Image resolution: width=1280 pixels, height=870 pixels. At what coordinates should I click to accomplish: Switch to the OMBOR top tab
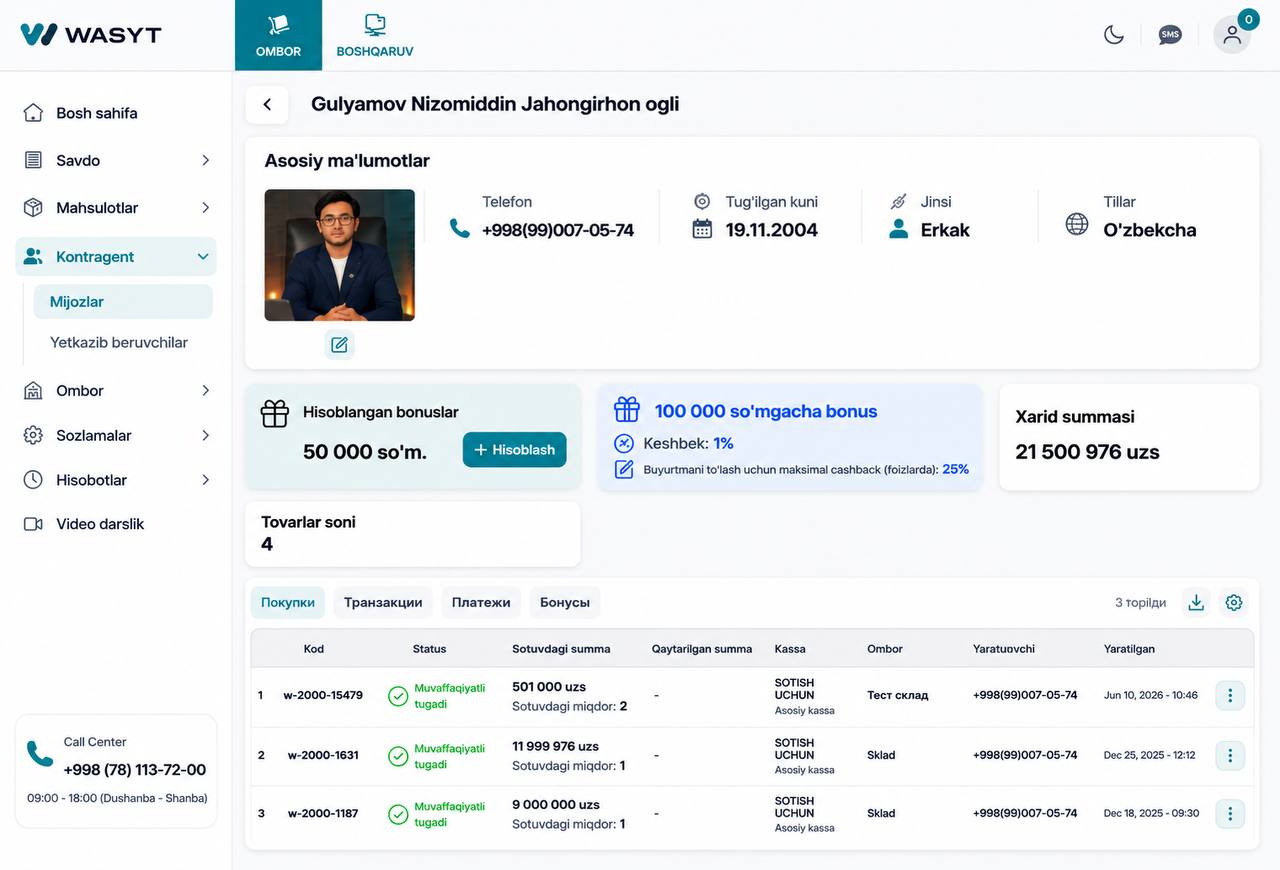click(x=278, y=35)
